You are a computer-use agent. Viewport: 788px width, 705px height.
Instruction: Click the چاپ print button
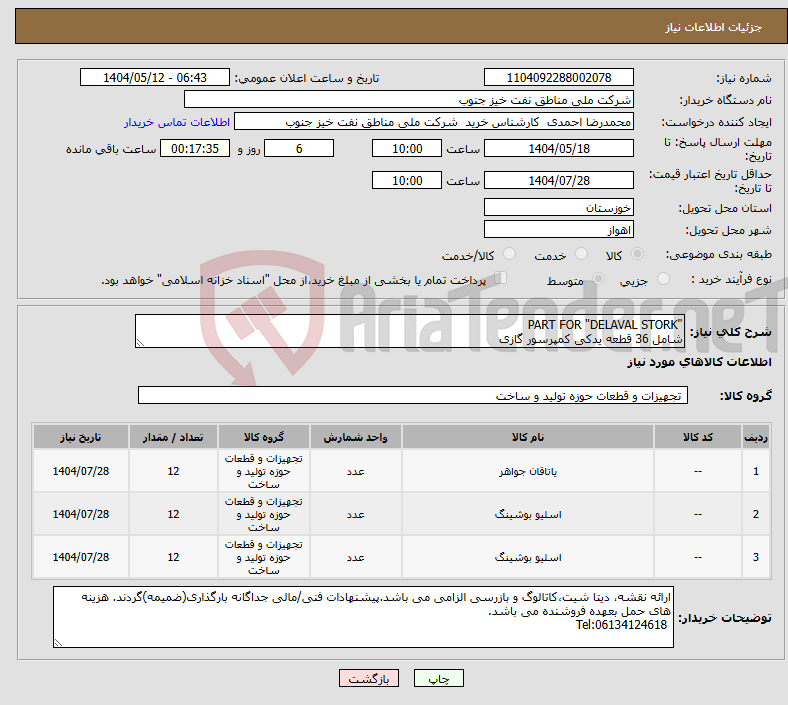coord(438,678)
